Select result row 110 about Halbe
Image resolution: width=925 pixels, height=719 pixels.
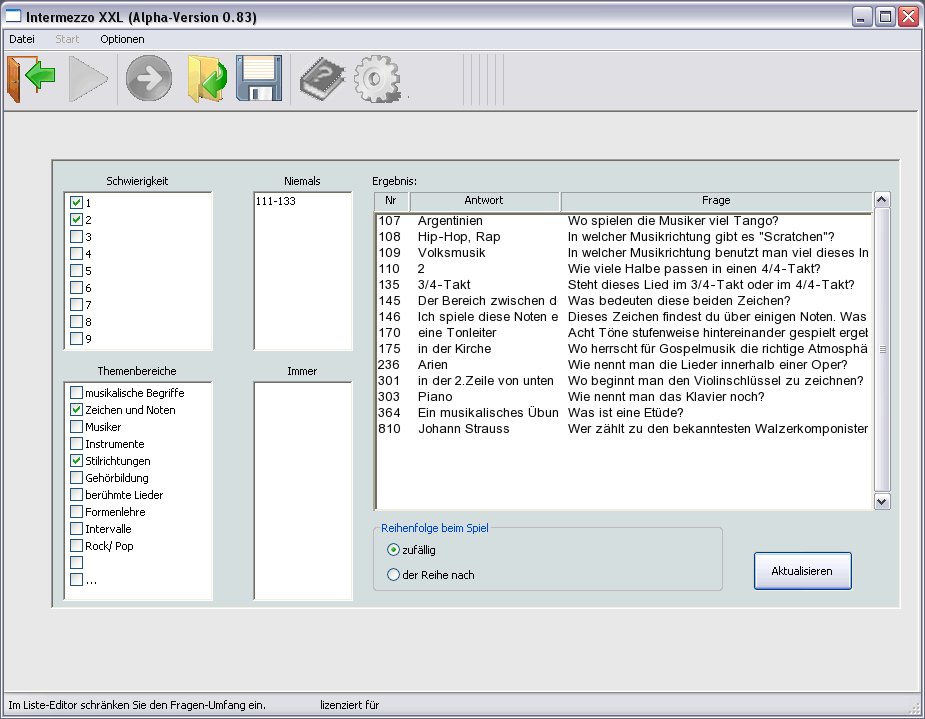[623, 268]
